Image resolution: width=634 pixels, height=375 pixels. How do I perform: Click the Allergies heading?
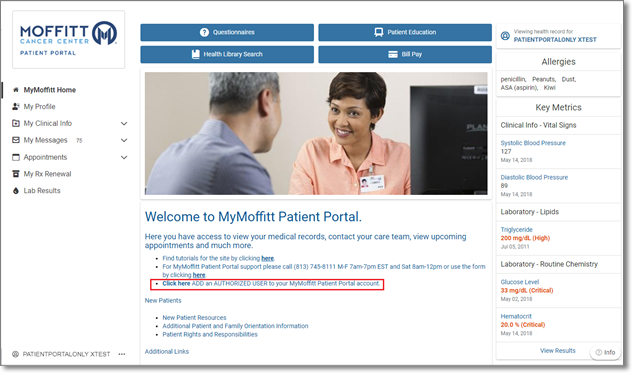558,62
